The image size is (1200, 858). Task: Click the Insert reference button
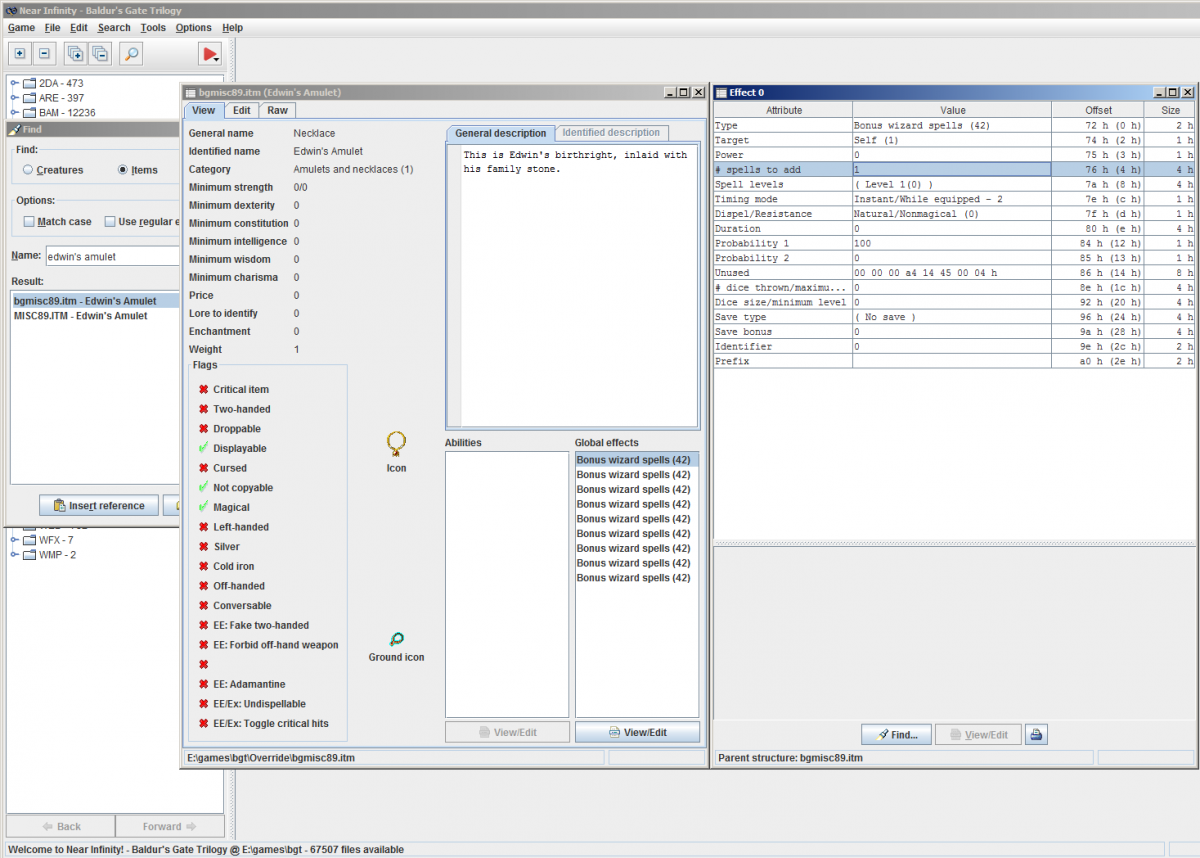[x=99, y=506]
